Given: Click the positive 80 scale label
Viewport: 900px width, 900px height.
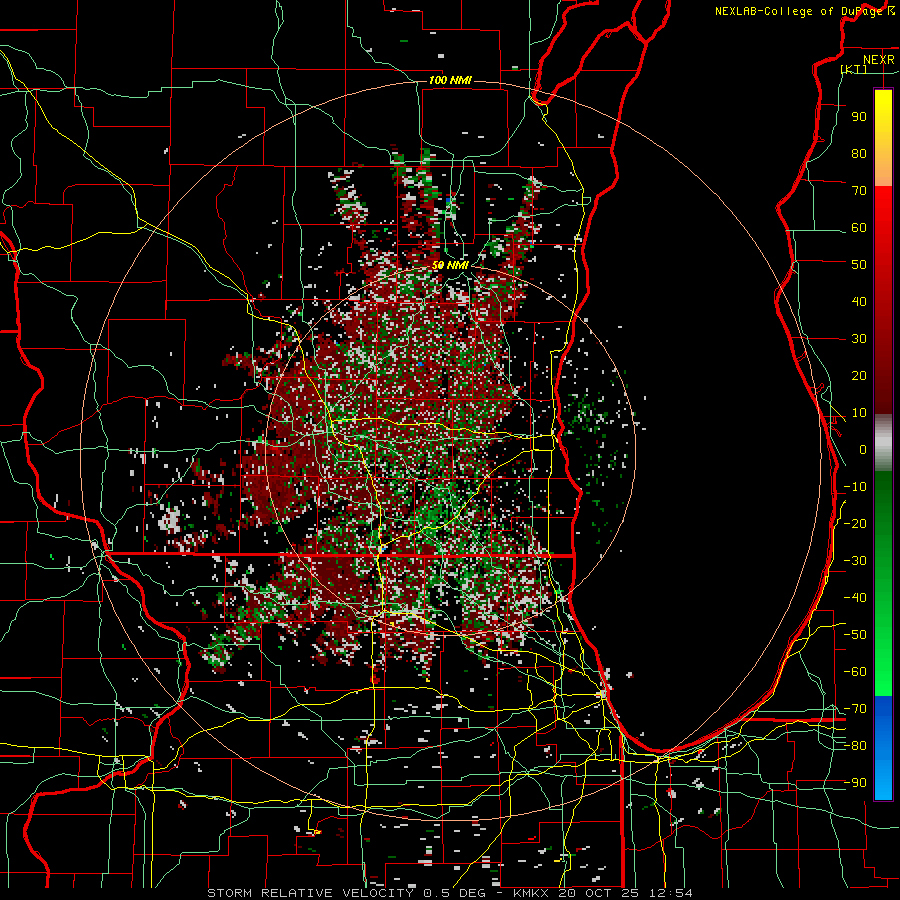Looking at the screenshot, I should pyautogui.click(x=859, y=154).
